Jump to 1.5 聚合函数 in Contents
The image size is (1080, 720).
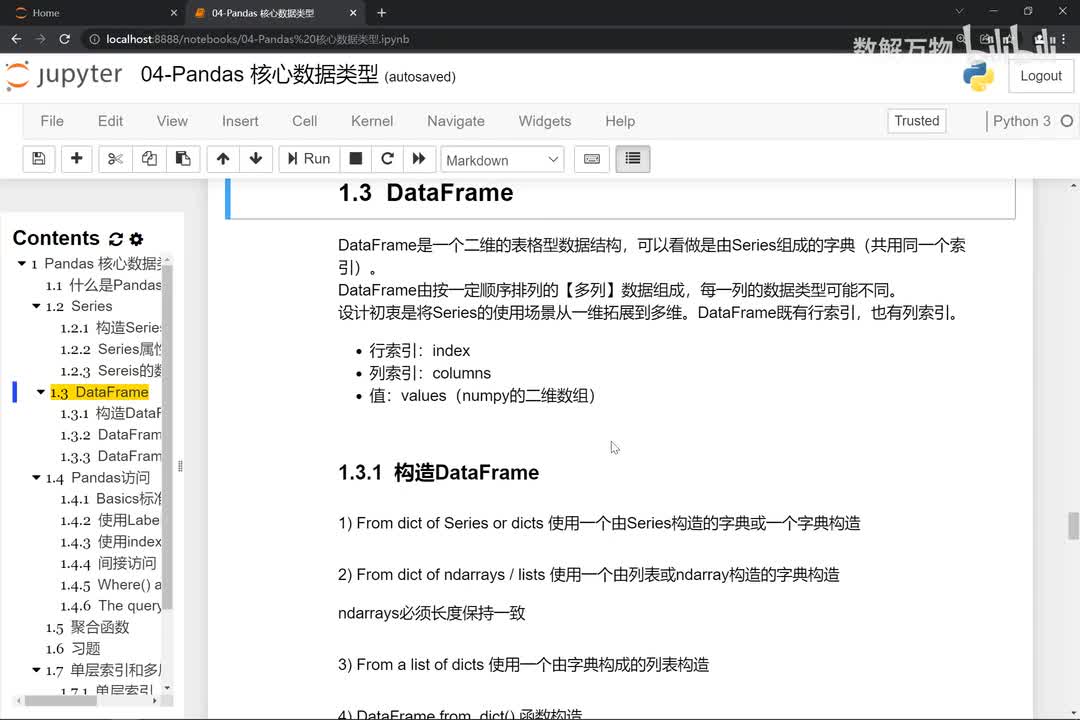coord(87,627)
